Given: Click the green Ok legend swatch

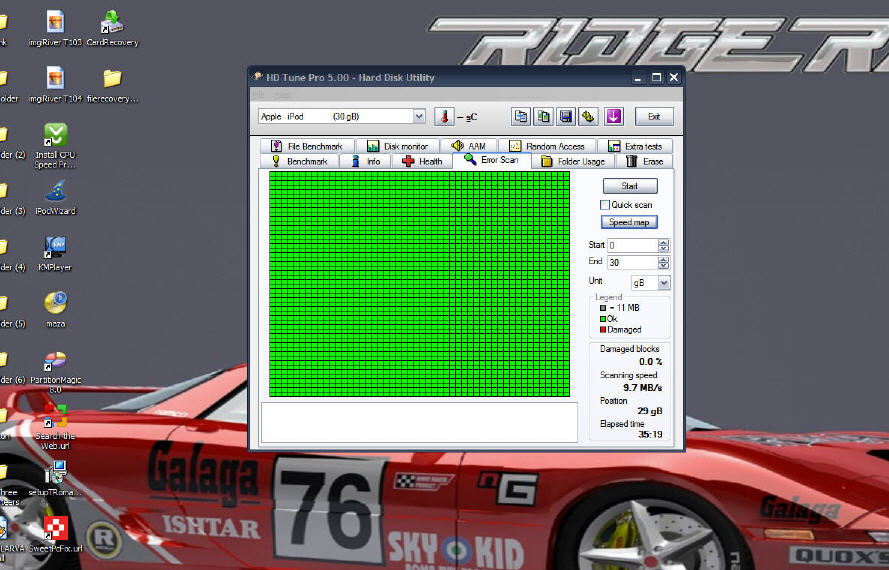Looking at the screenshot, I should click(x=603, y=319).
